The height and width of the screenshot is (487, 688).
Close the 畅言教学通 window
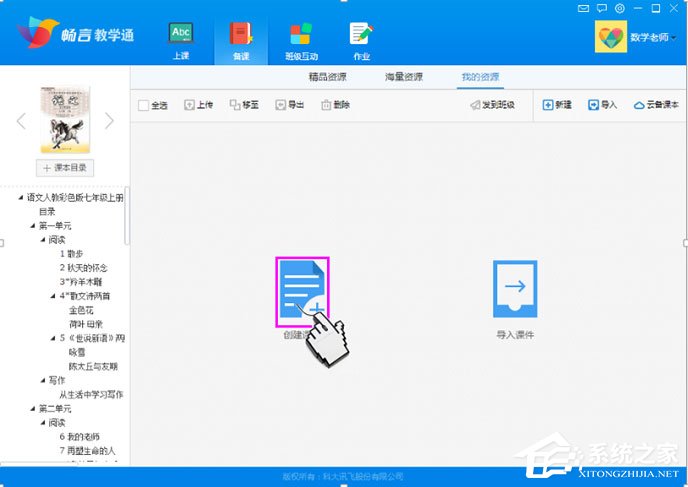(674, 8)
